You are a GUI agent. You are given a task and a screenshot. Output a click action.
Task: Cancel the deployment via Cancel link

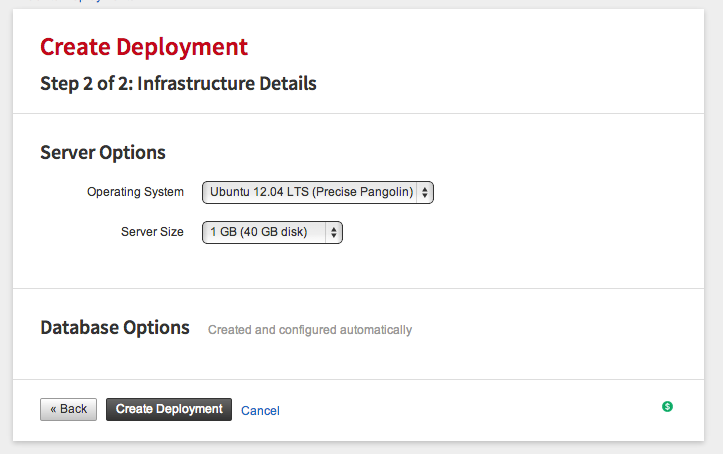pyautogui.click(x=261, y=411)
